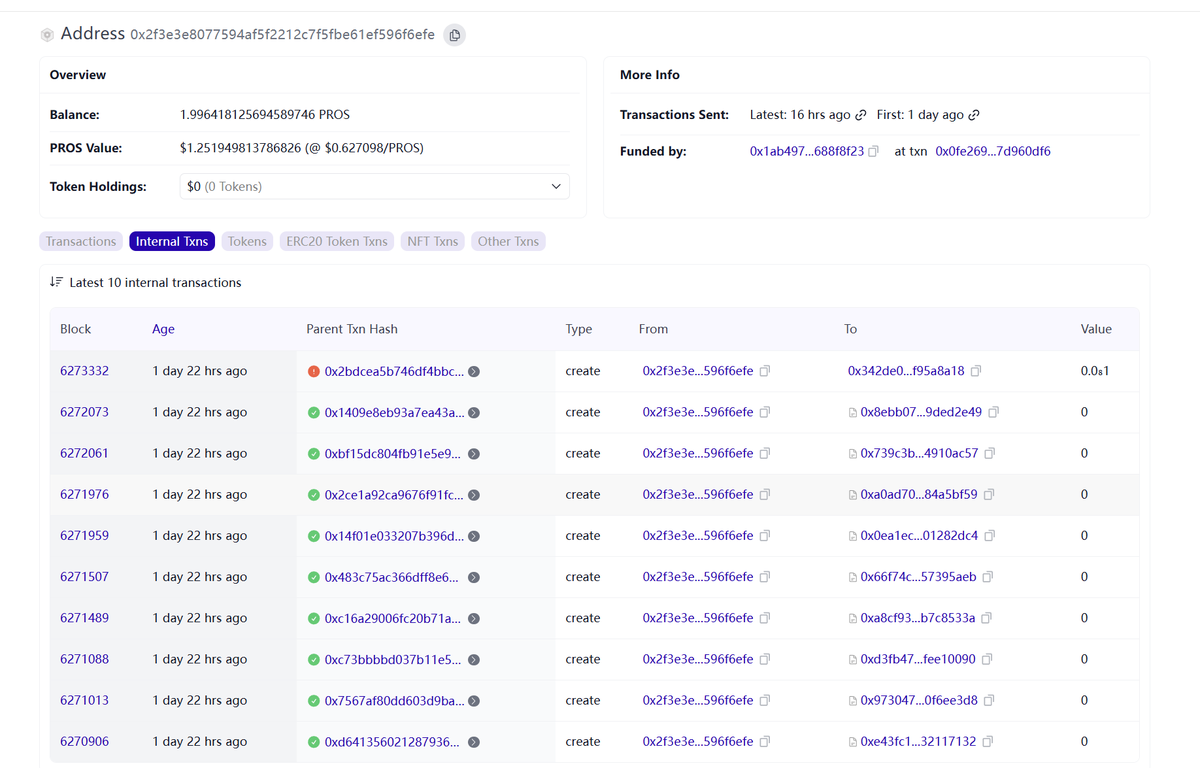The height and width of the screenshot is (768, 1200).
Task: Open block 6270906
Action: click(x=84, y=742)
